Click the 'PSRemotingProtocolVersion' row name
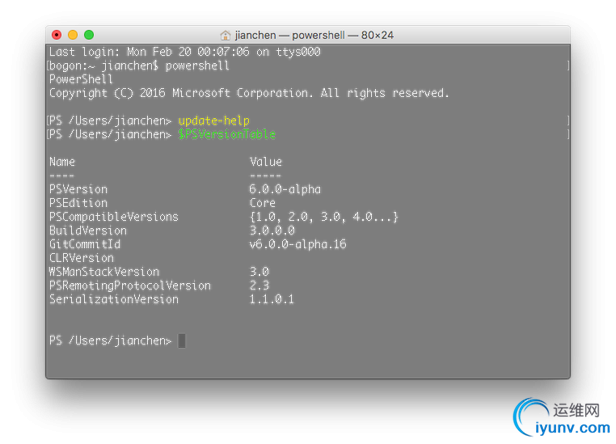616x444 pixels. click(x=130, y=286)
